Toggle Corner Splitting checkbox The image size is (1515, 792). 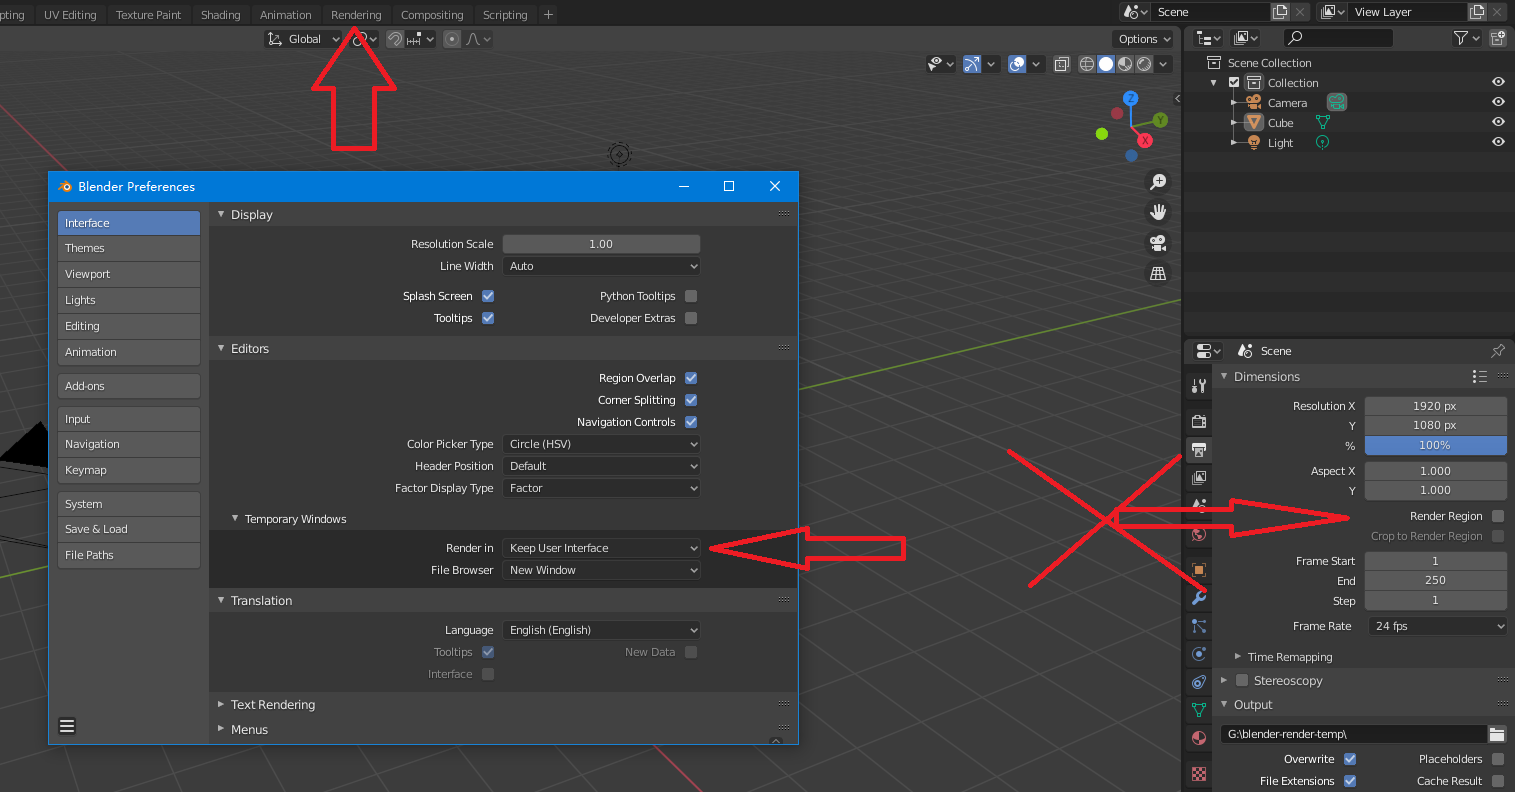click(691, 400)
